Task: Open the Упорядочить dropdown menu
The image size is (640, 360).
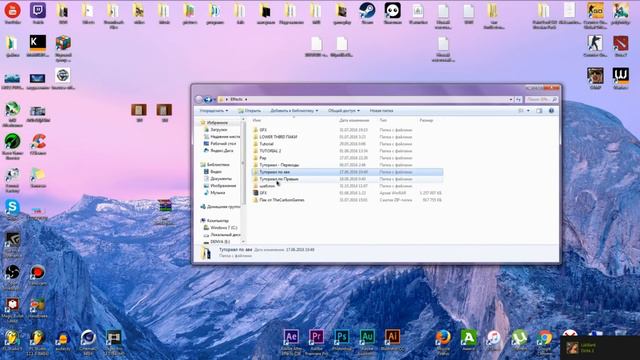Action: [x=214, y=111]
